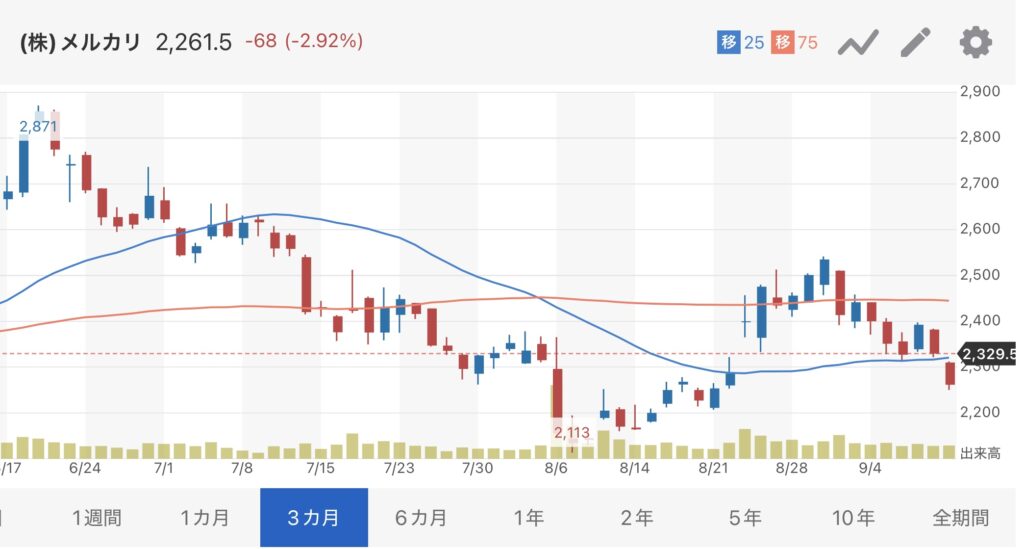
Task: Toggle the orange 75-day moving average badge
Action: point(795,42)
